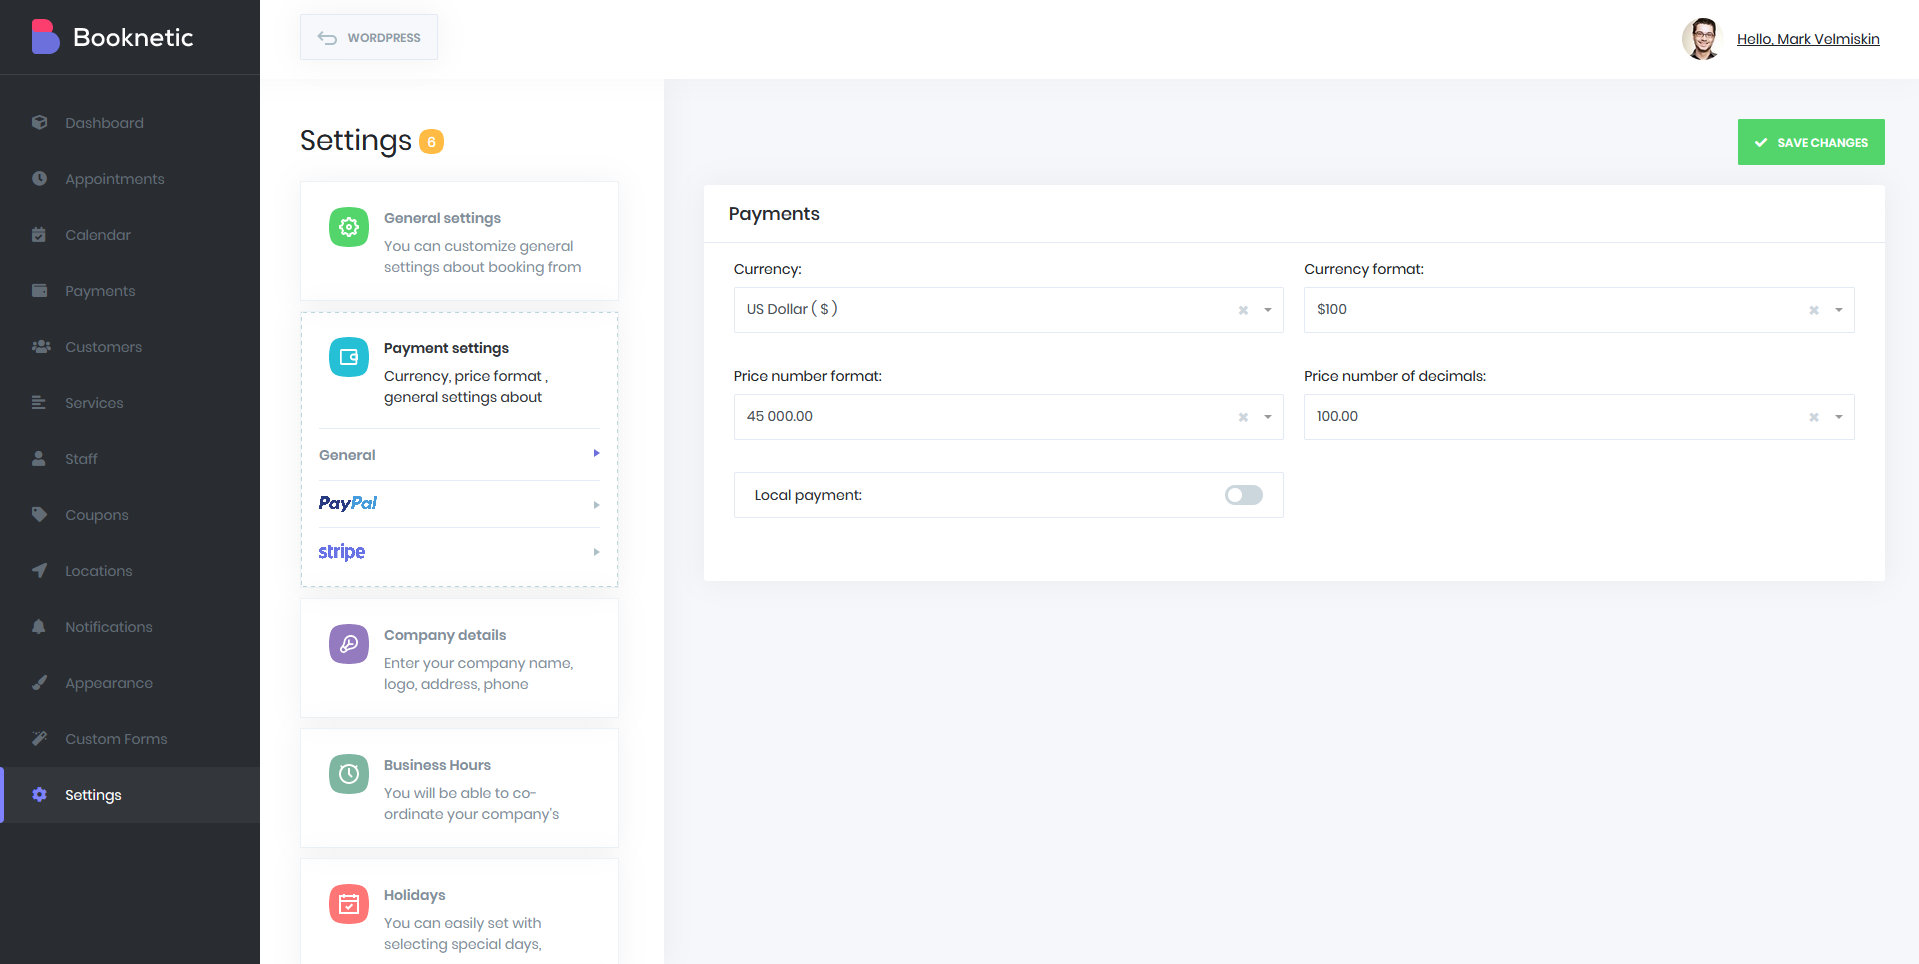Open the Hello, Mark Velmiskin link
1919x964 pixels.
pyautogui.click(x=1808, y=39)
